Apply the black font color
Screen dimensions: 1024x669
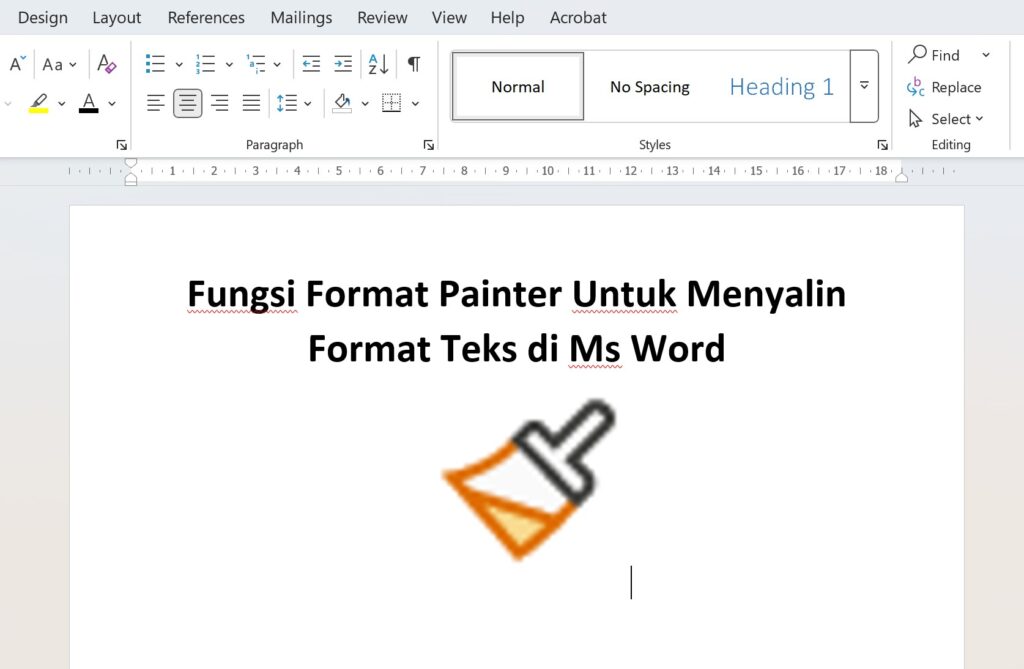pos(89,103)
